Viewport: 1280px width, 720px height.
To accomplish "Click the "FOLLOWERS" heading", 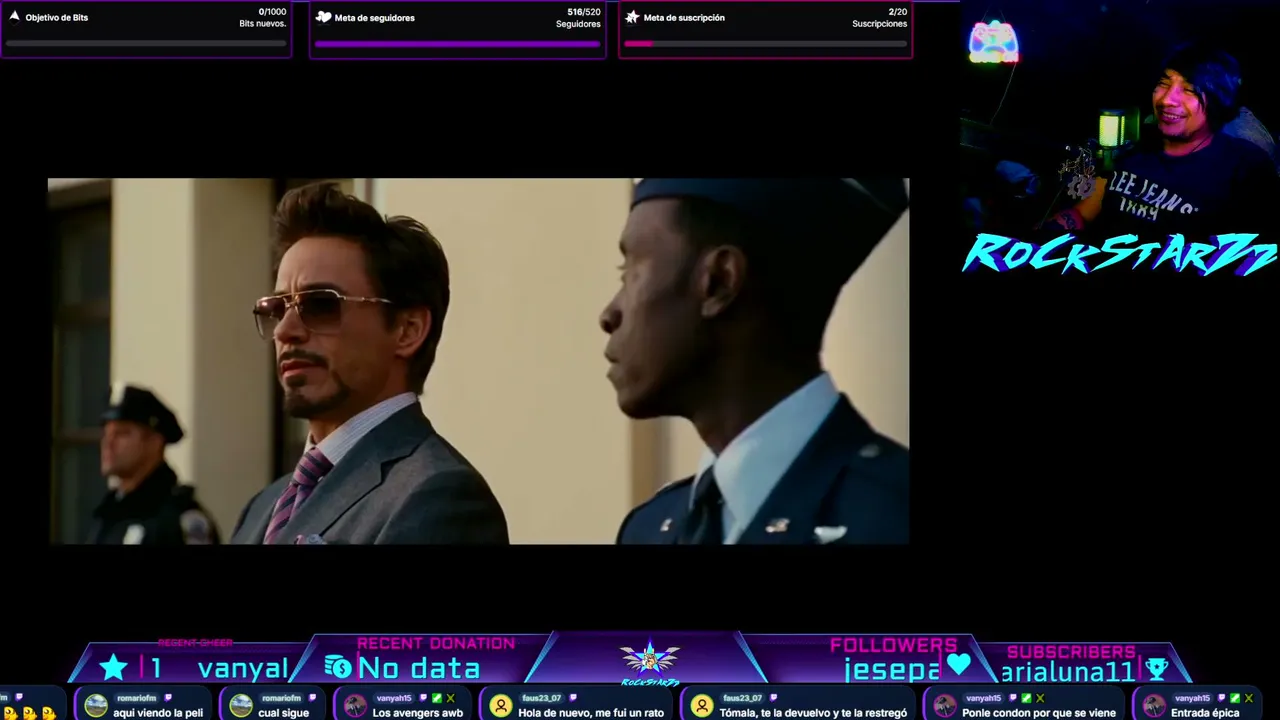I will click(894, 645).
